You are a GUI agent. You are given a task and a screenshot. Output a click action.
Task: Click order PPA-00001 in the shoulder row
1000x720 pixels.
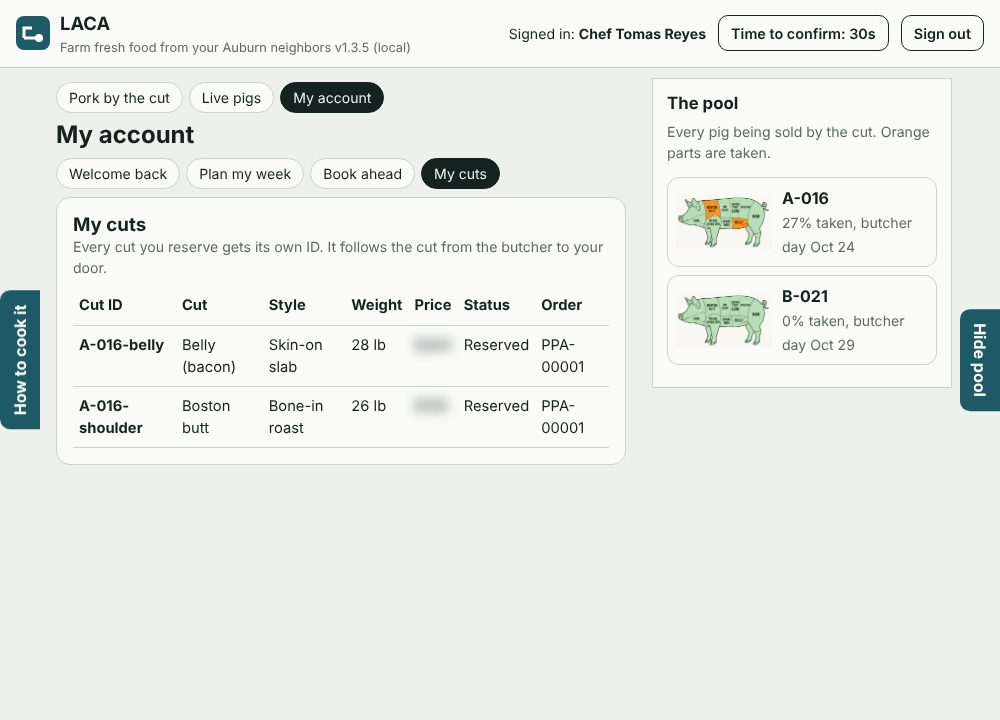pyautogui.click(x=563, y=417)
